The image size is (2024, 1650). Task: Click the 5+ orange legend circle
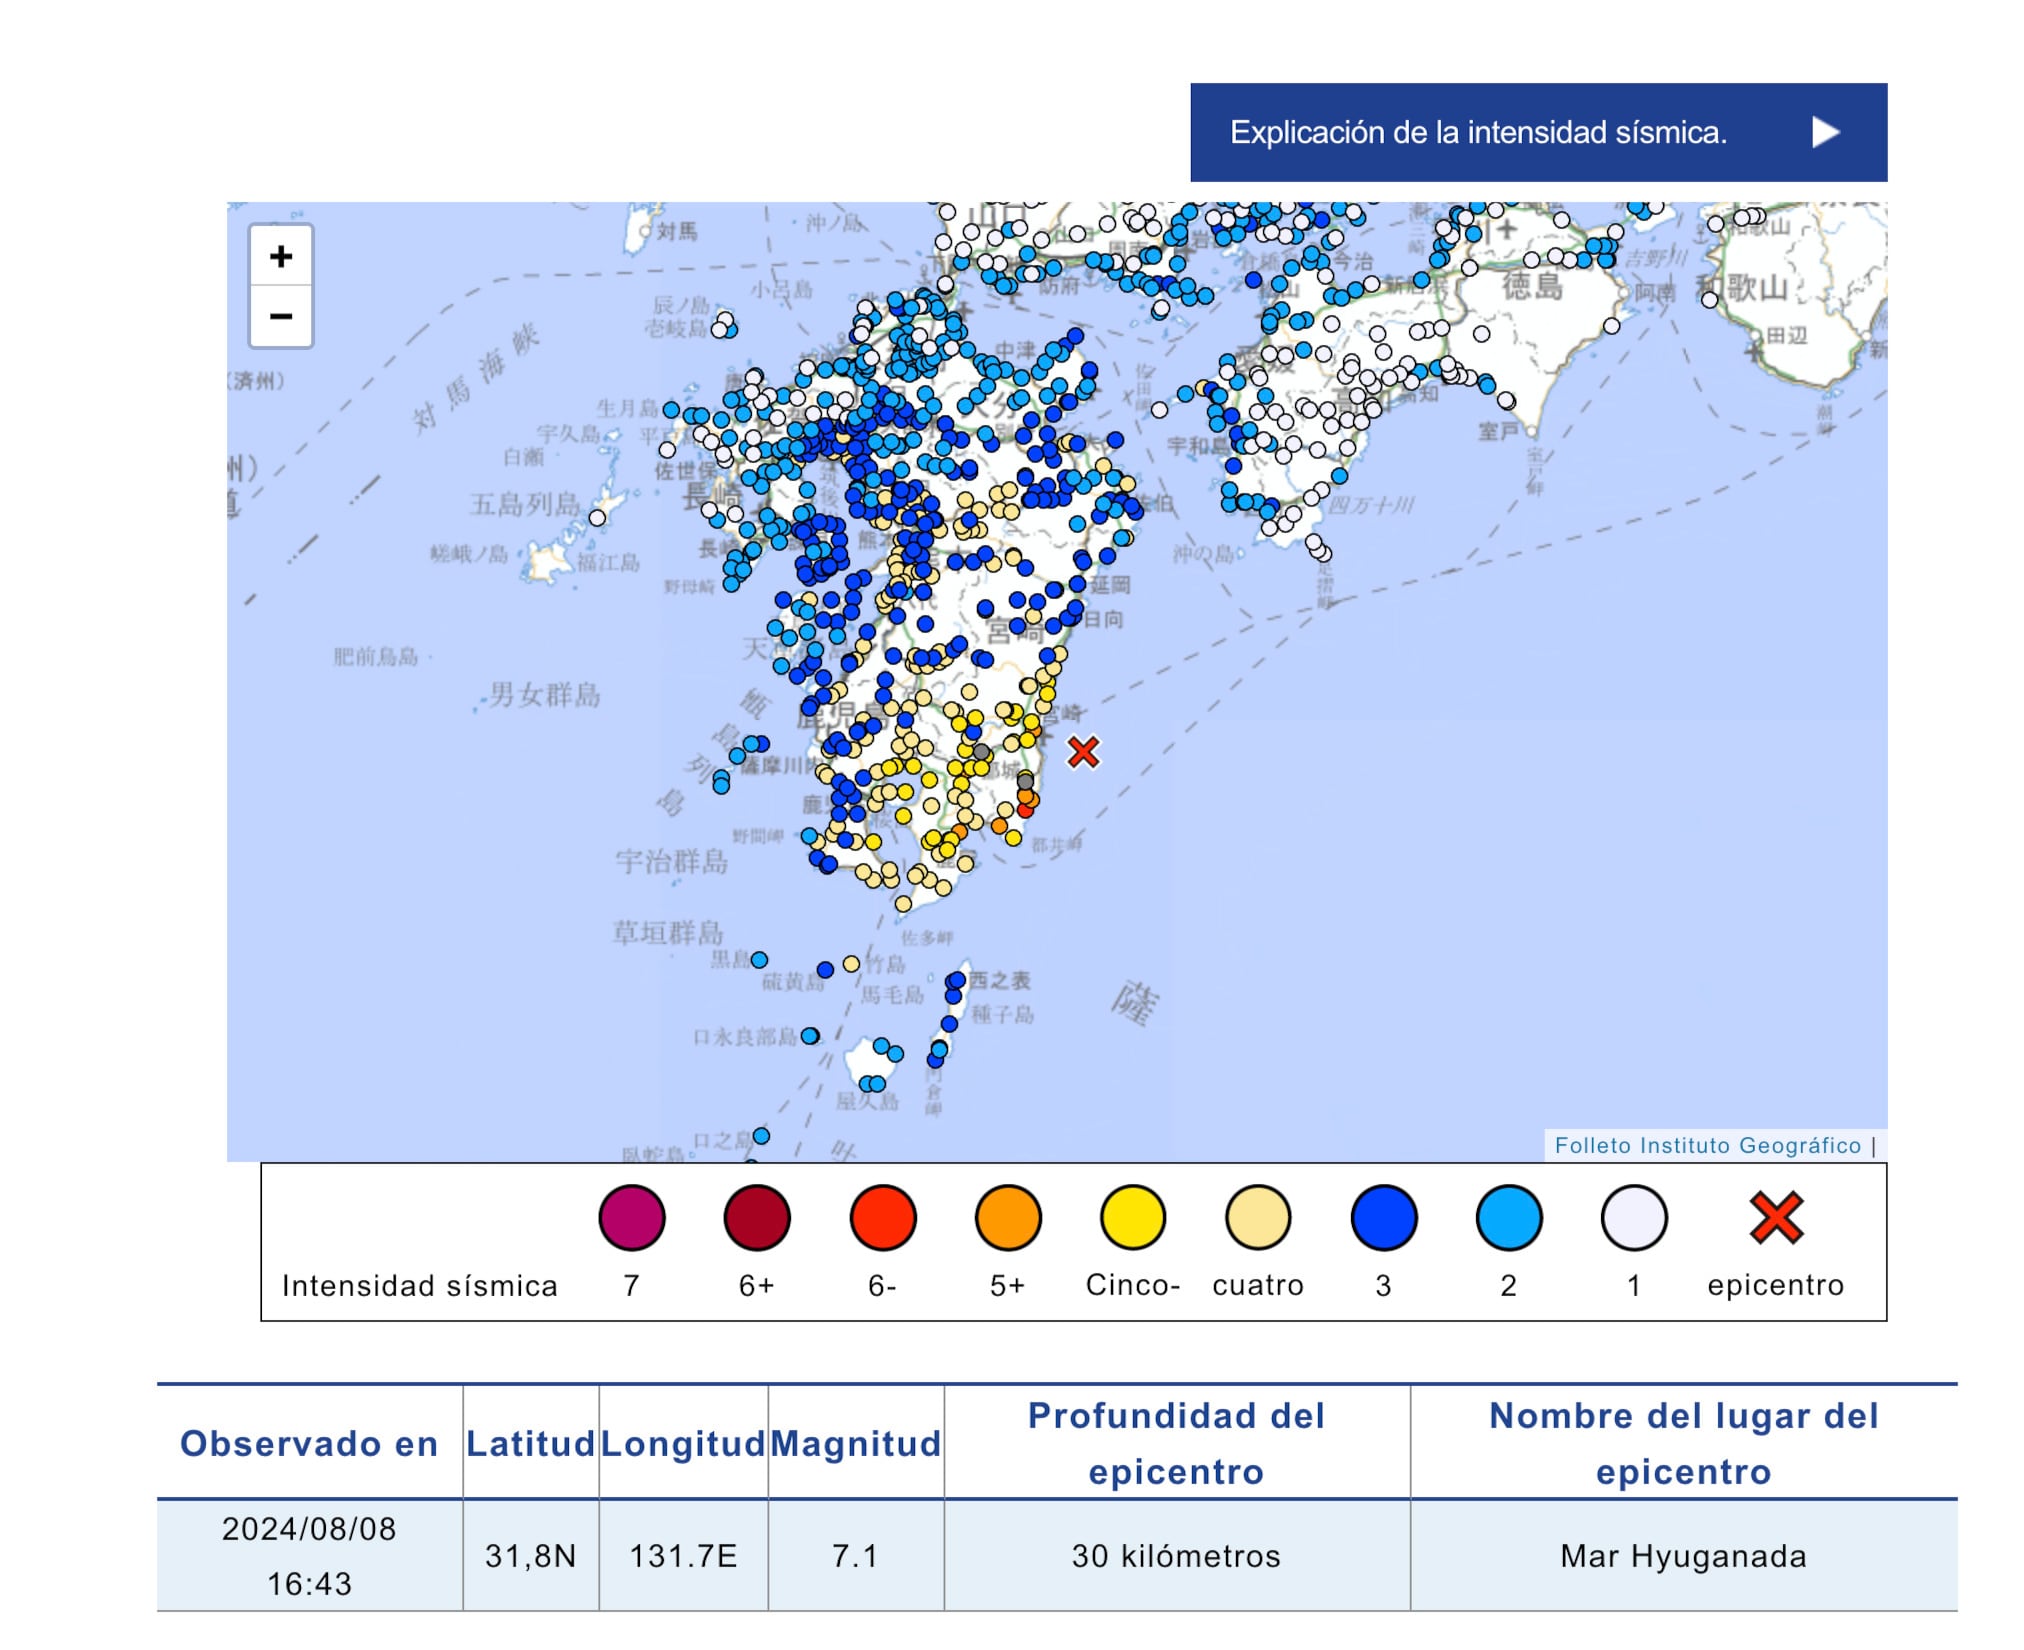click(1008, 1218)
